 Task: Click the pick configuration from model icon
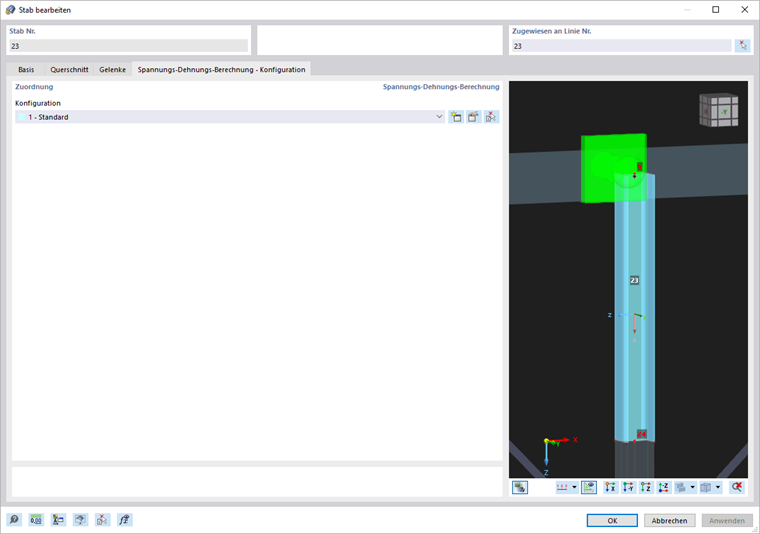coord(491,117)
